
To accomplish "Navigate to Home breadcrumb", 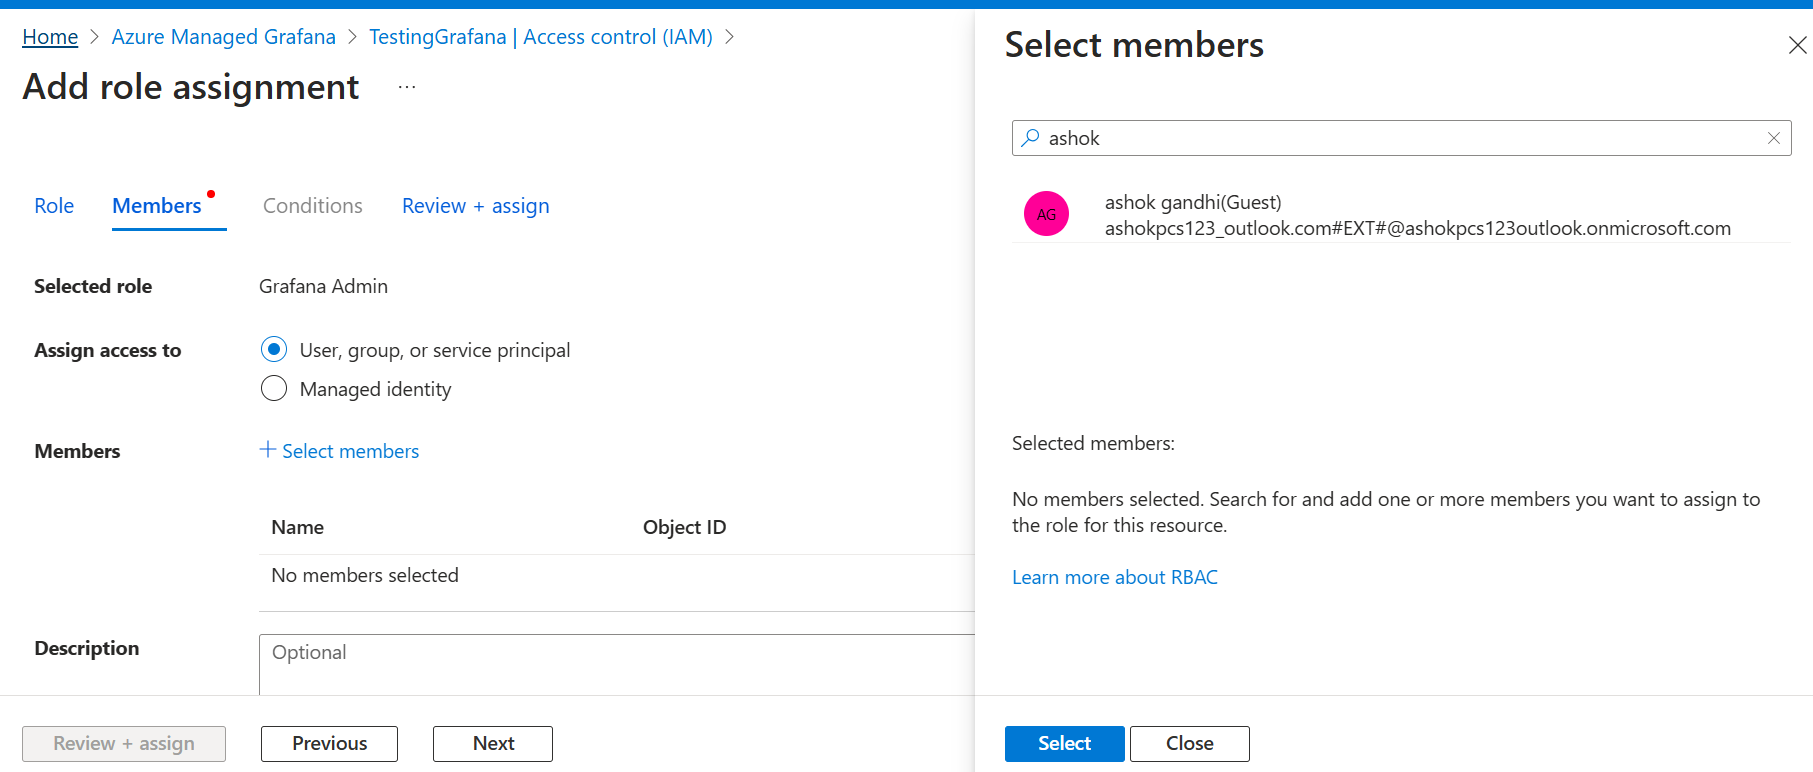I will point(50,37).
